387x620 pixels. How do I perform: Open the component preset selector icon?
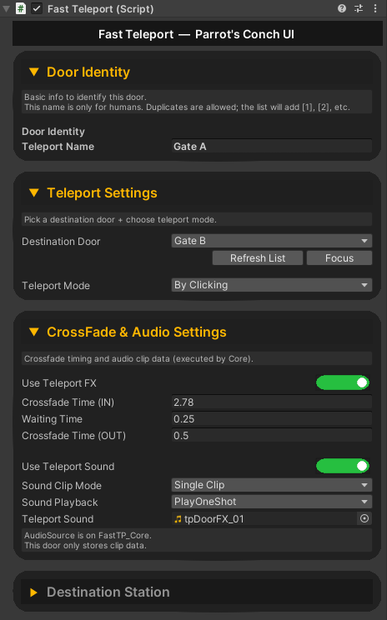pos(359,8)
